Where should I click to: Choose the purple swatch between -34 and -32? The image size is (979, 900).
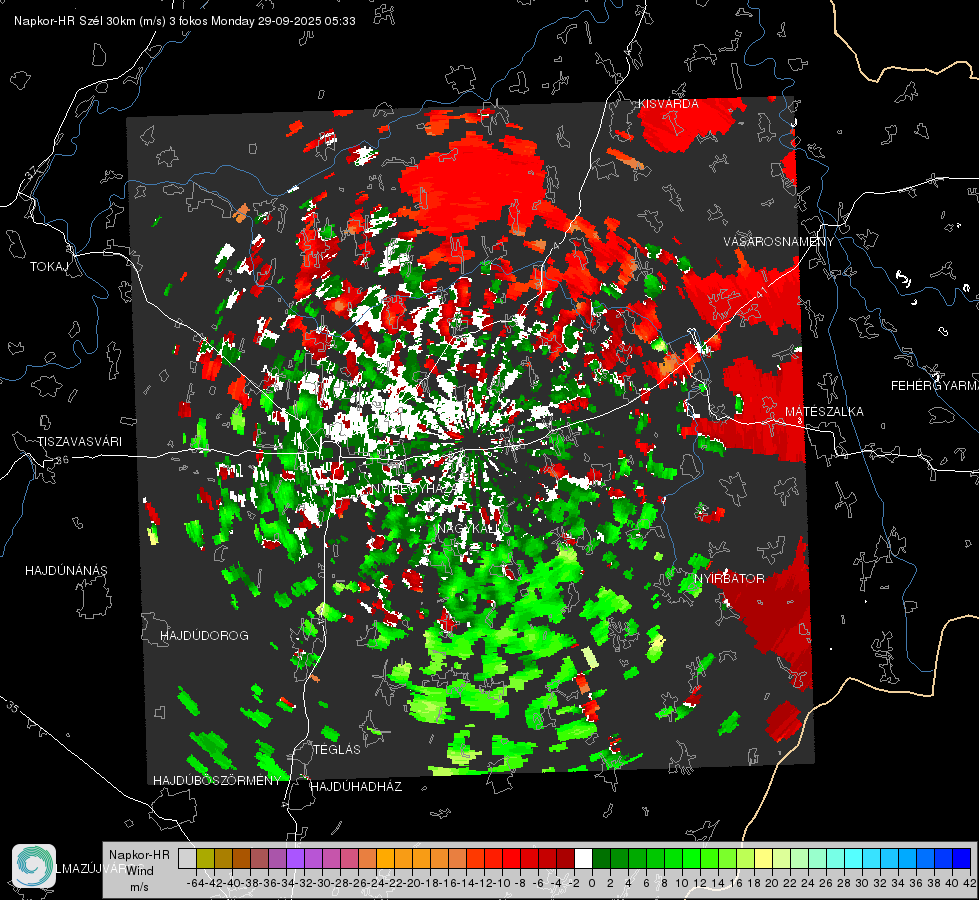tap(295, 859)
